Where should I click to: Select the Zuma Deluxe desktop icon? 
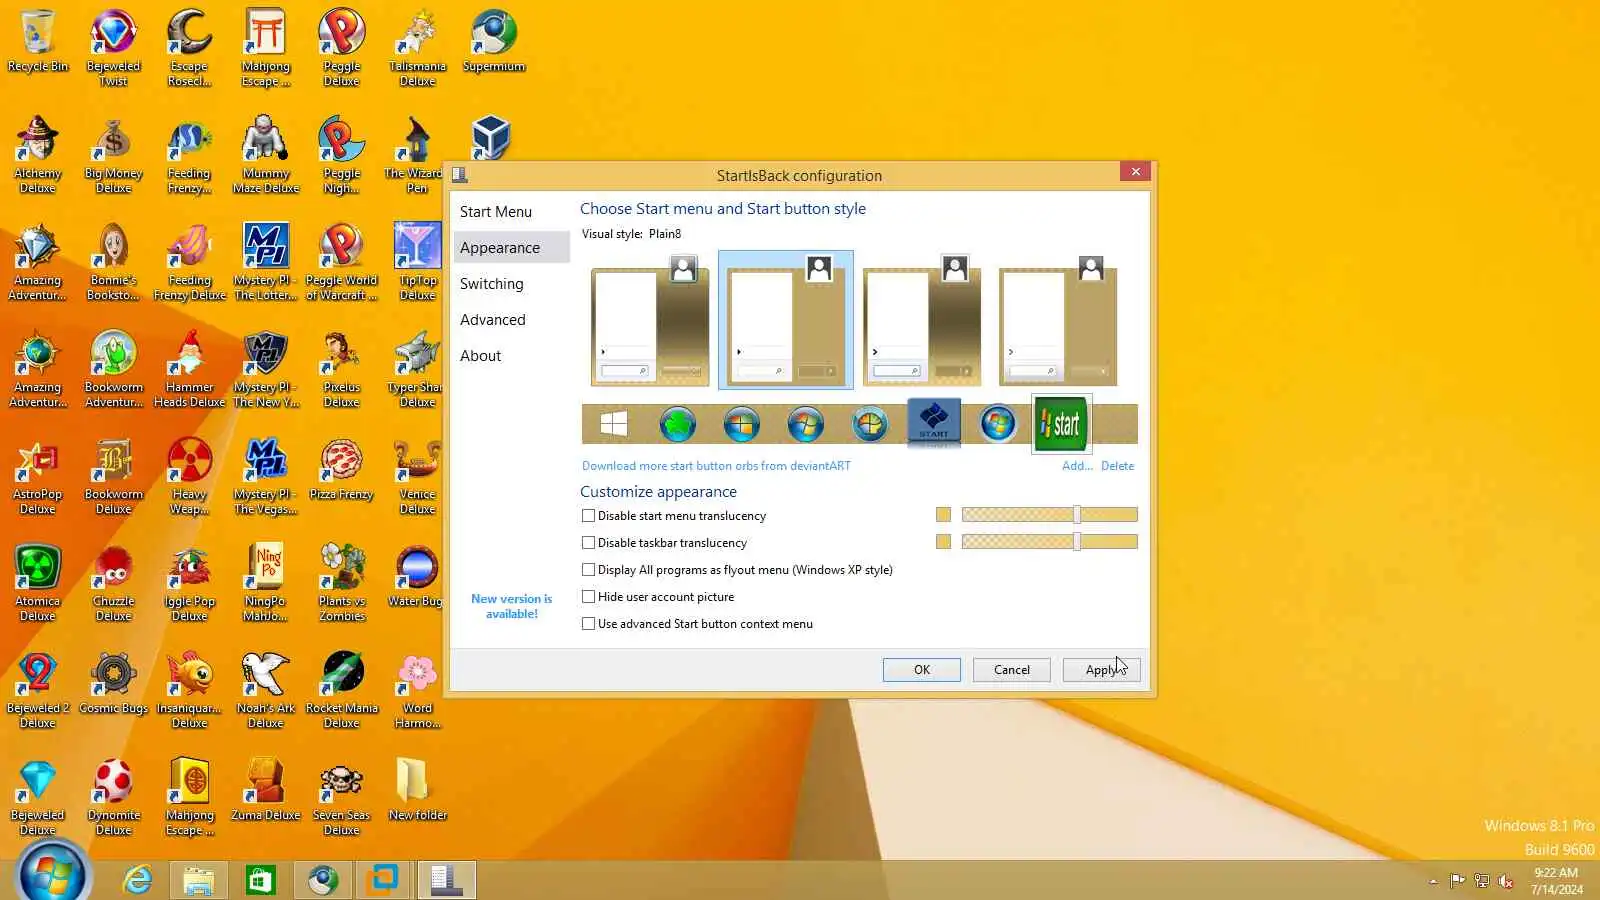point(266,790)
